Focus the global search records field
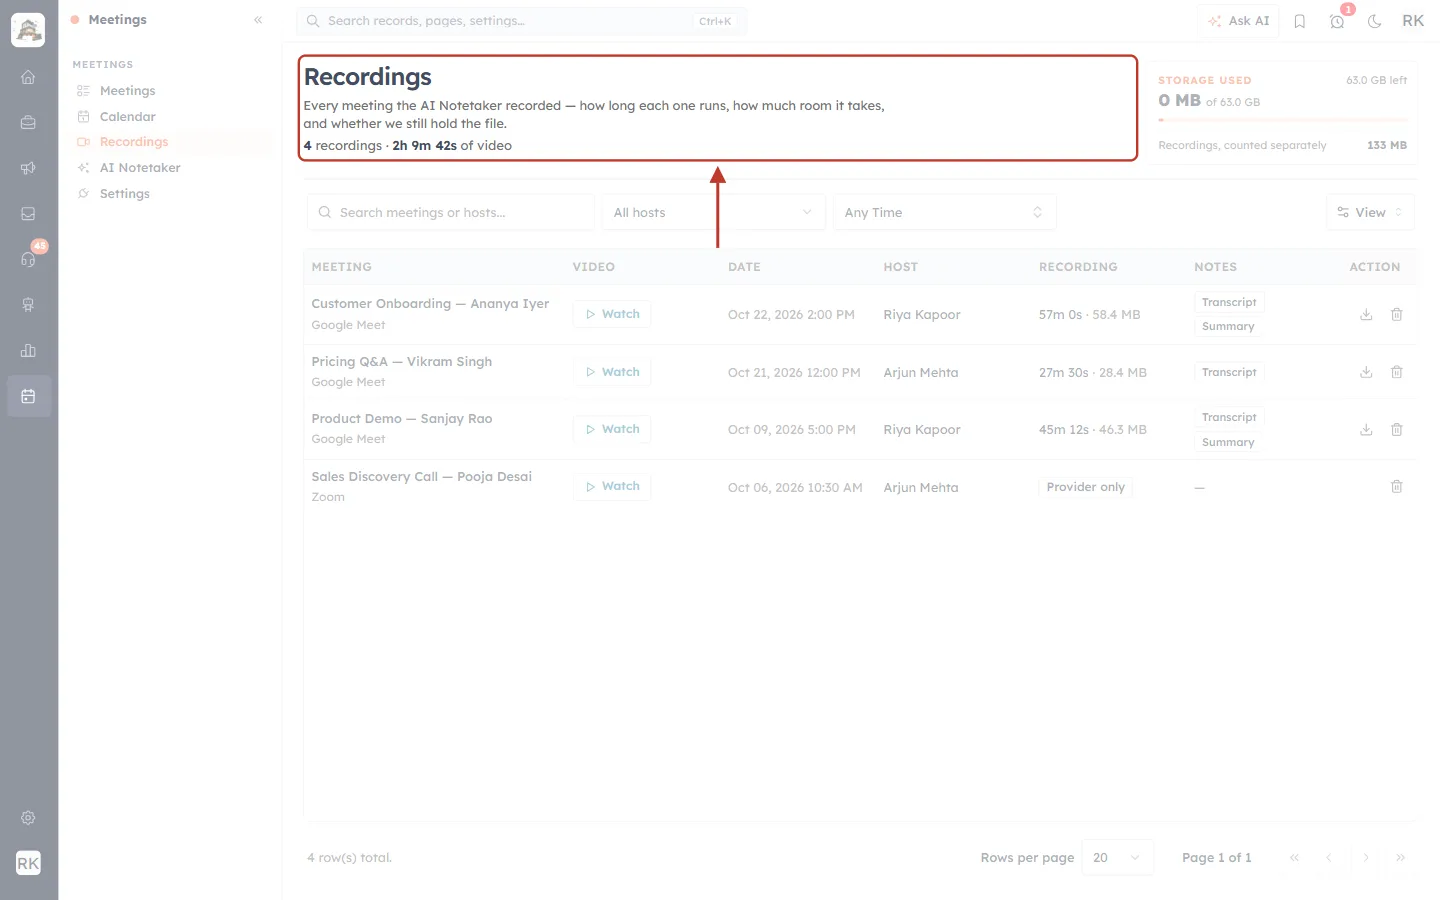 pos(522,21)
